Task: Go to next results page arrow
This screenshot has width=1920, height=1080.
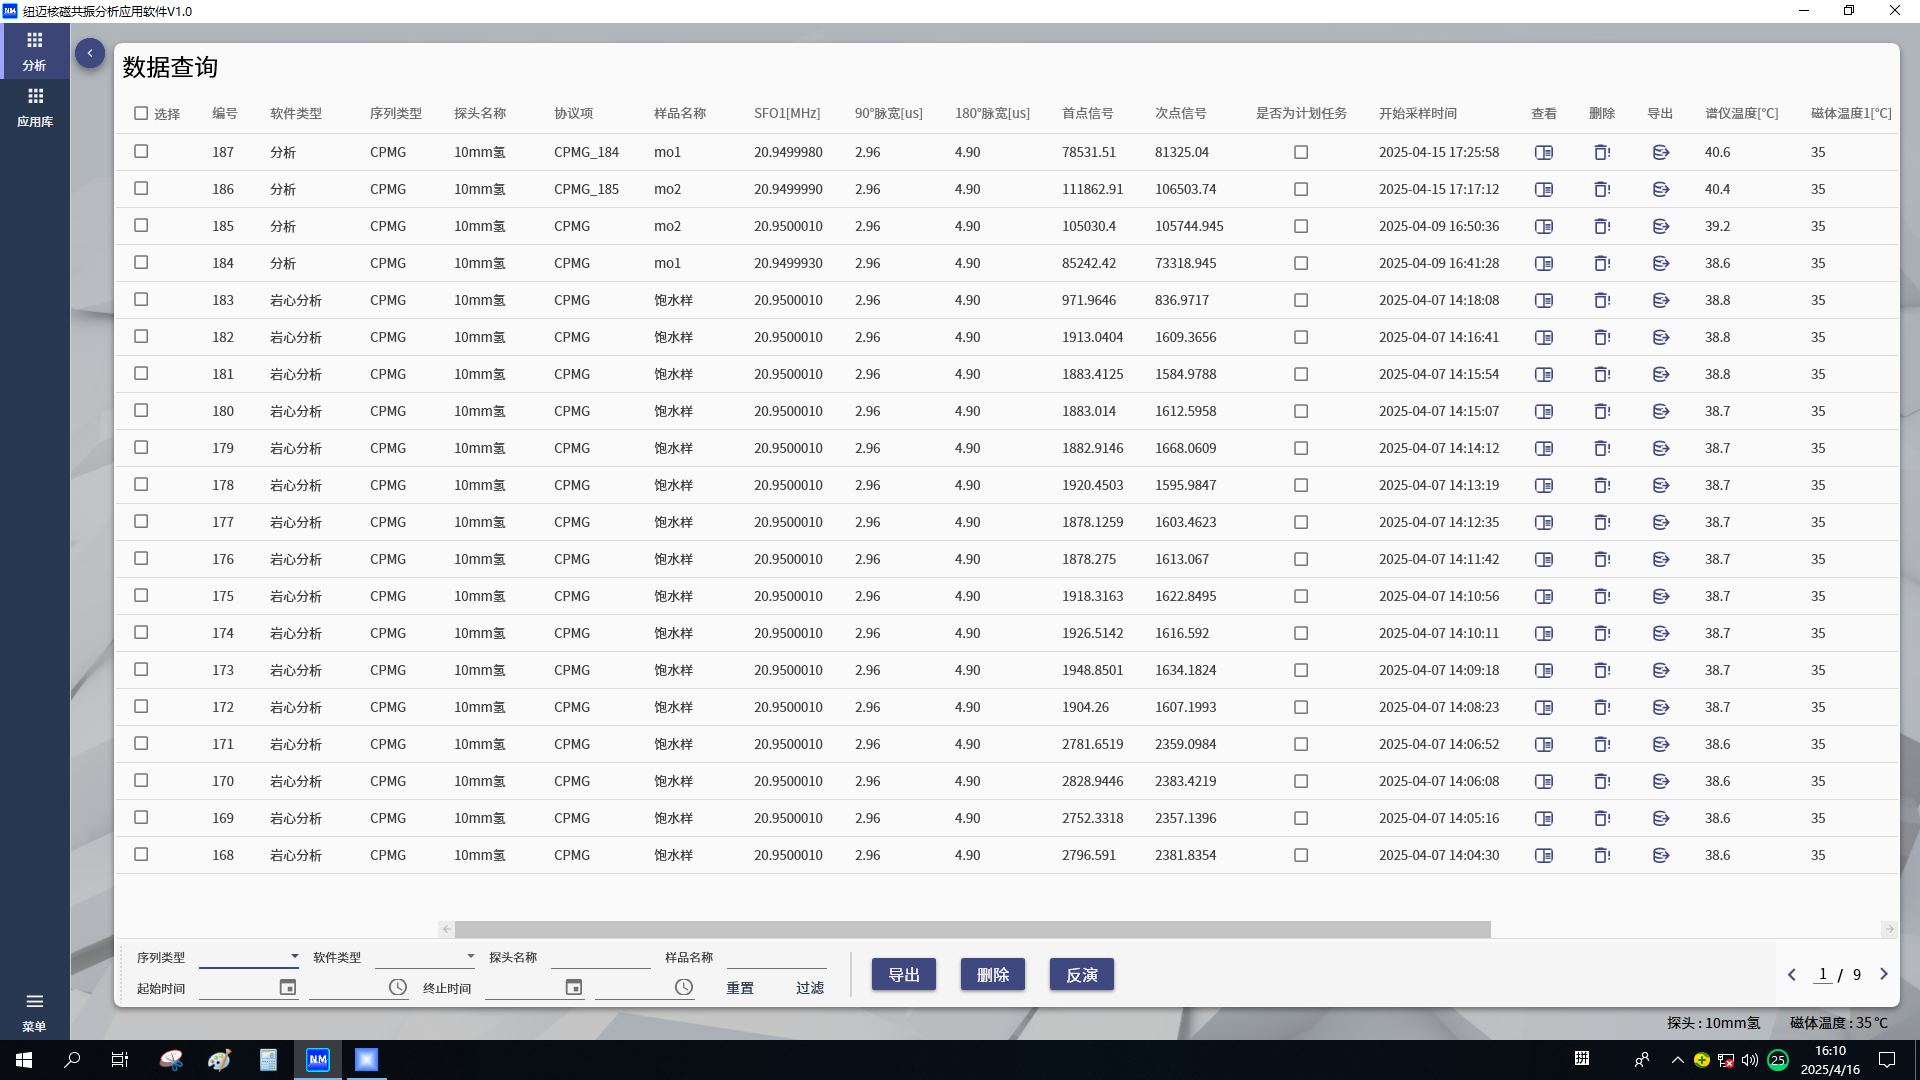Action: (1884, 975)
